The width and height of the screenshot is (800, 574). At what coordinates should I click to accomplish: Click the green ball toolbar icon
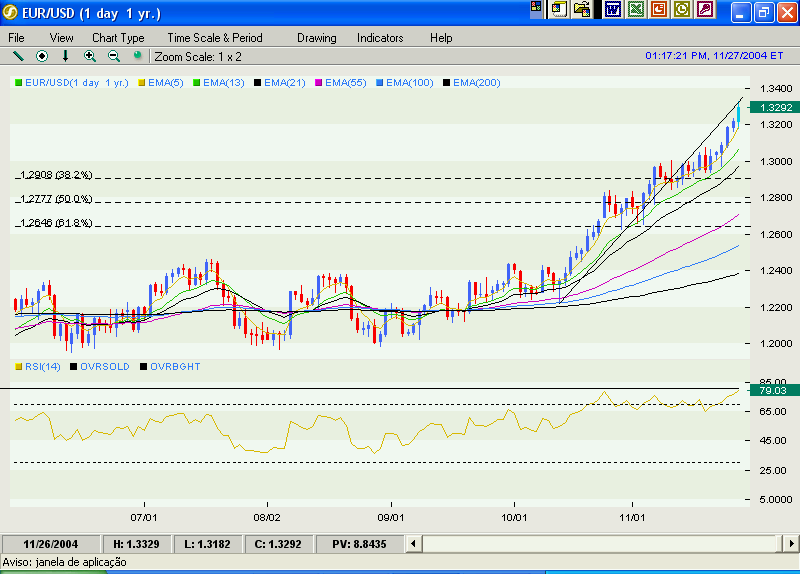pos(137,56)
